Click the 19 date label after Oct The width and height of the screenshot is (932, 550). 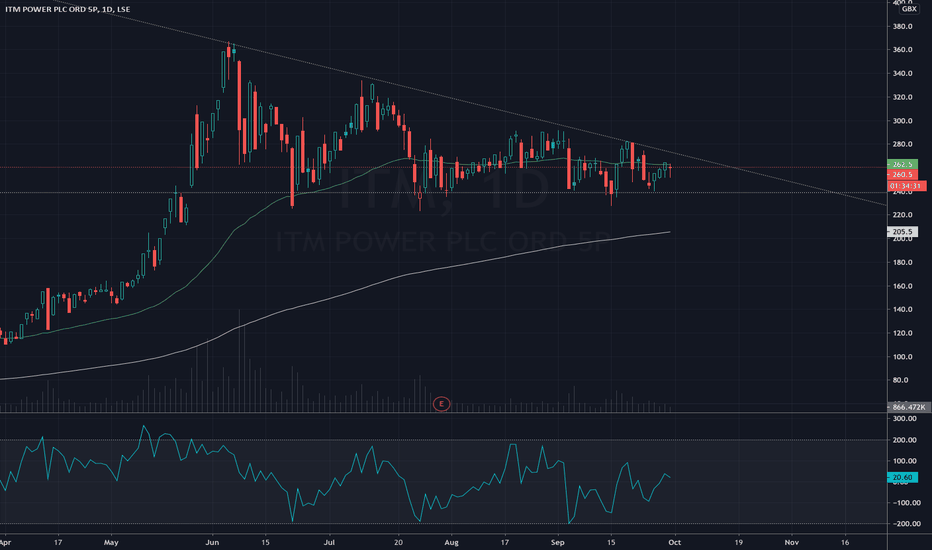[739, 542]
